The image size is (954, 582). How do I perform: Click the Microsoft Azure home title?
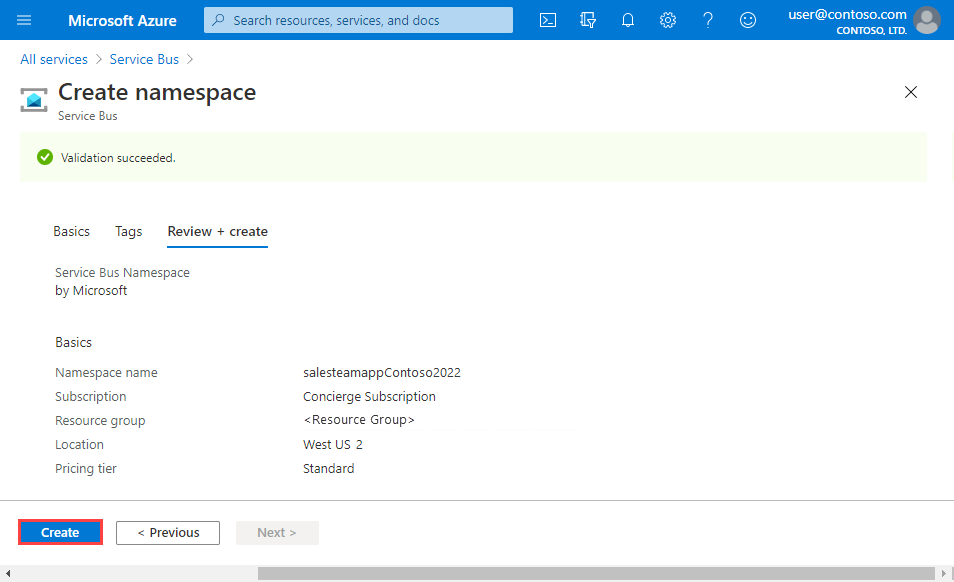coord(122,21)
